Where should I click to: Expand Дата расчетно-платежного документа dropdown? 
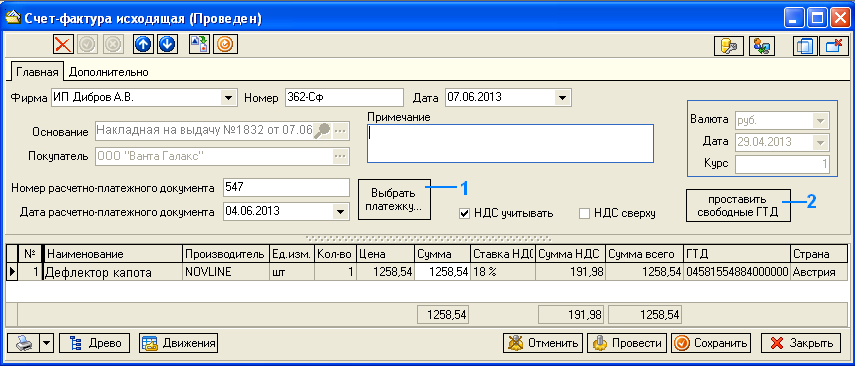tap(340, 212)
